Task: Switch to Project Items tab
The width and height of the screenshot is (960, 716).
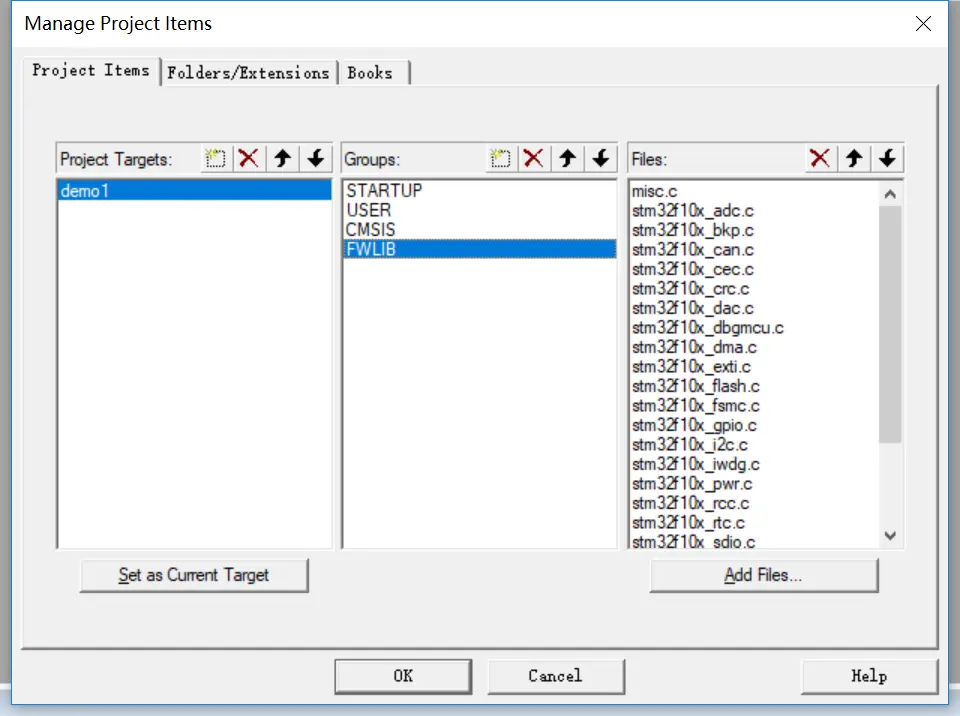Action: tap(91, 71)
